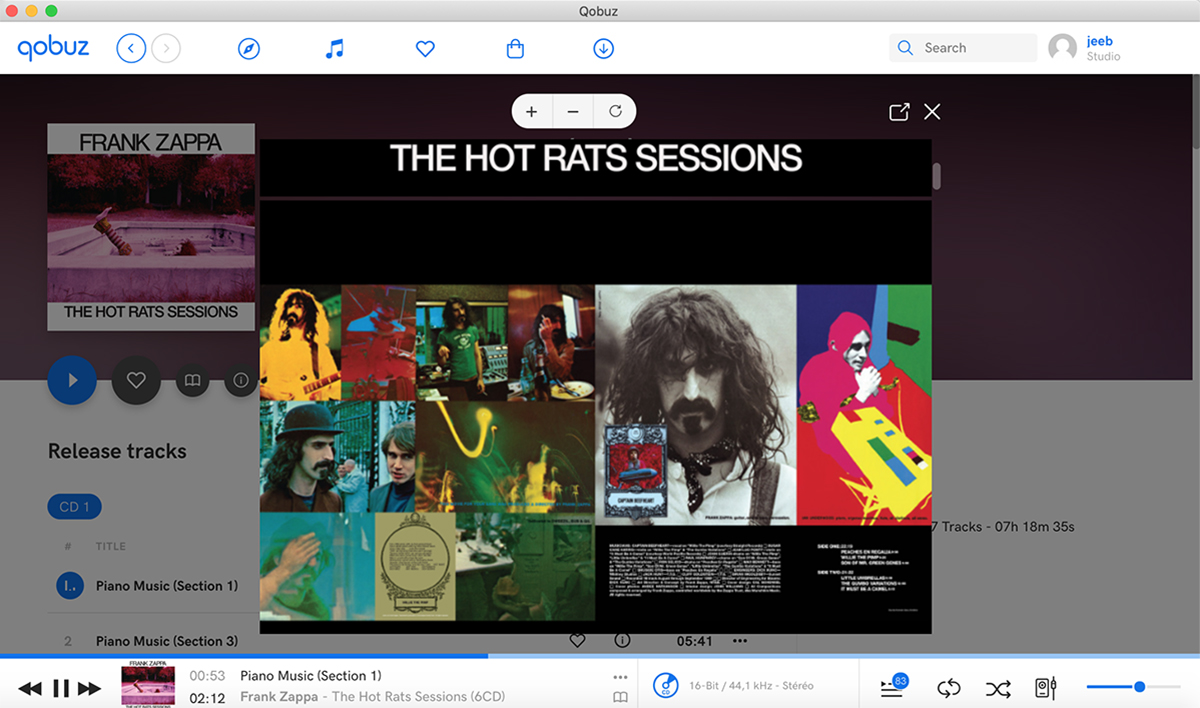This screenshot has height=708, width=1200.
Task: Zoom out of the booklet with minus
Action: [x=573, y=111]
